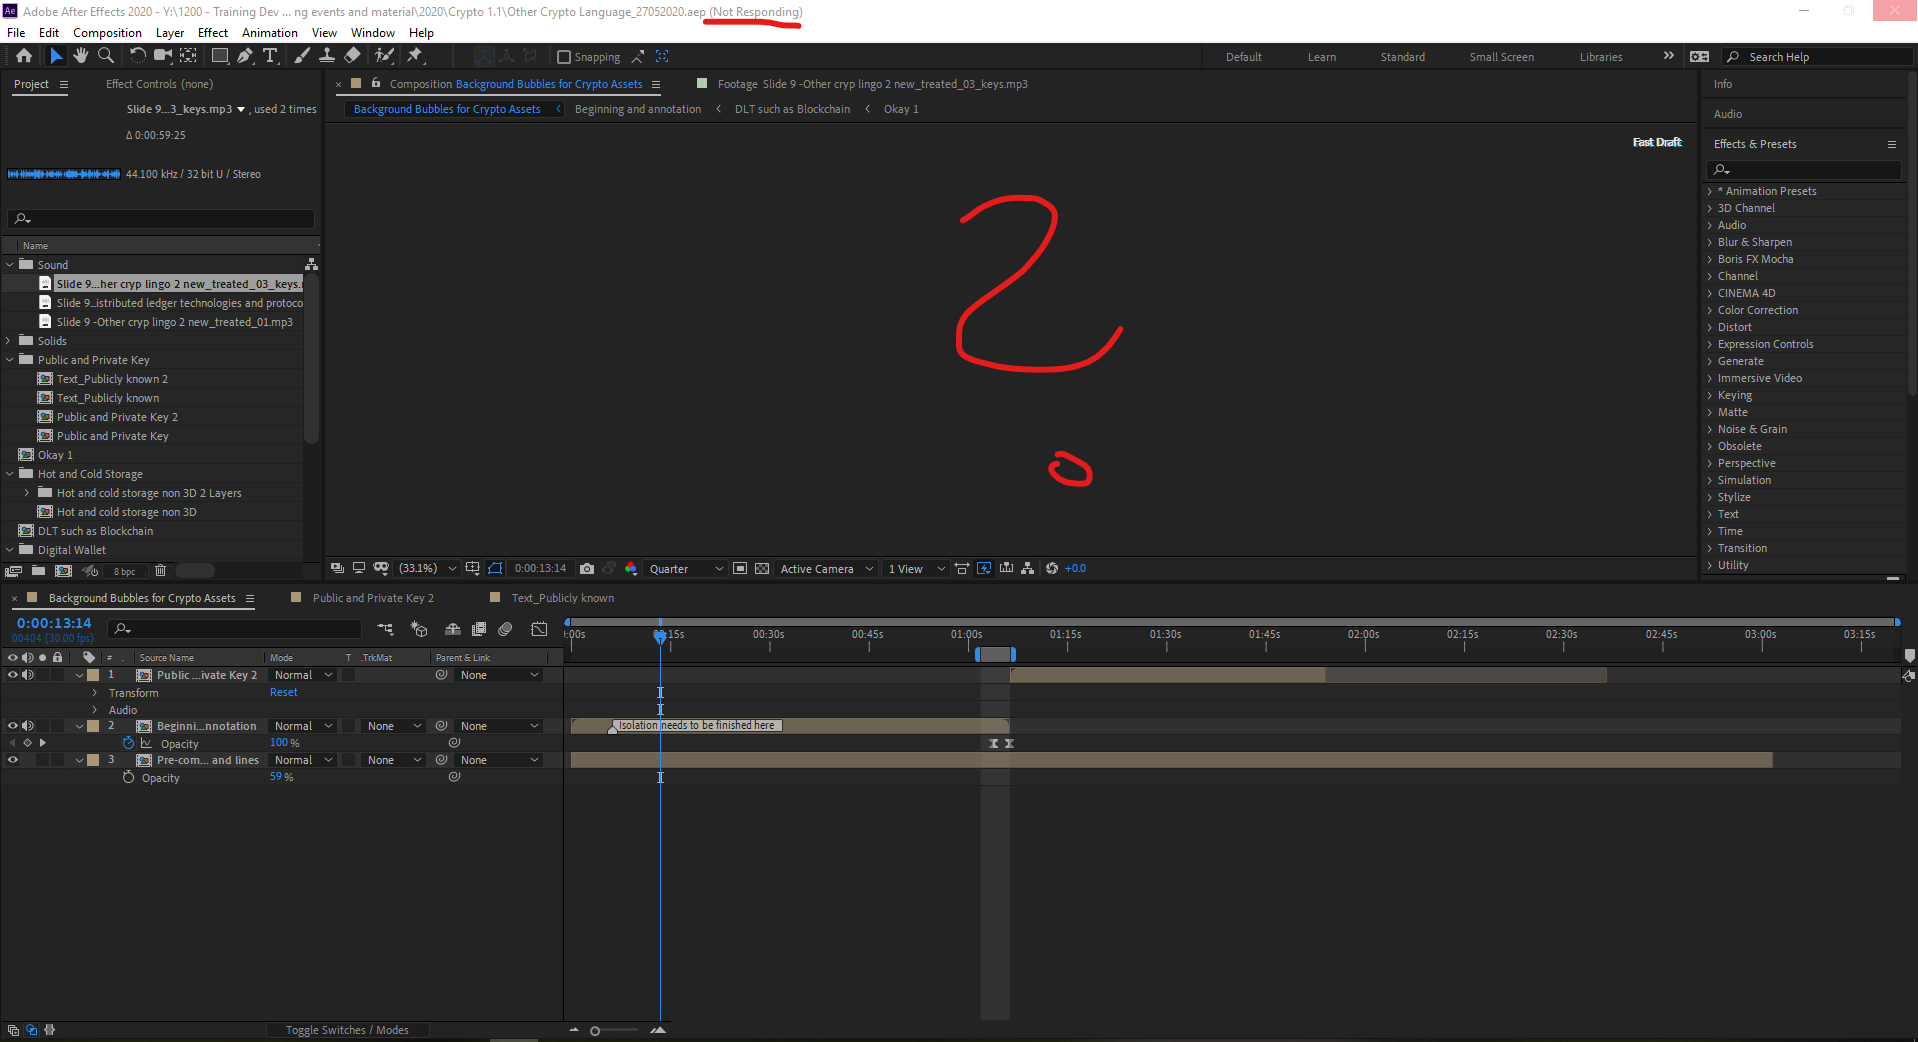Screen dimensions: 1918x1042
Task: Add an Opacity keyframe on Beginni...nnotation layer
Action: coord(28,743)
